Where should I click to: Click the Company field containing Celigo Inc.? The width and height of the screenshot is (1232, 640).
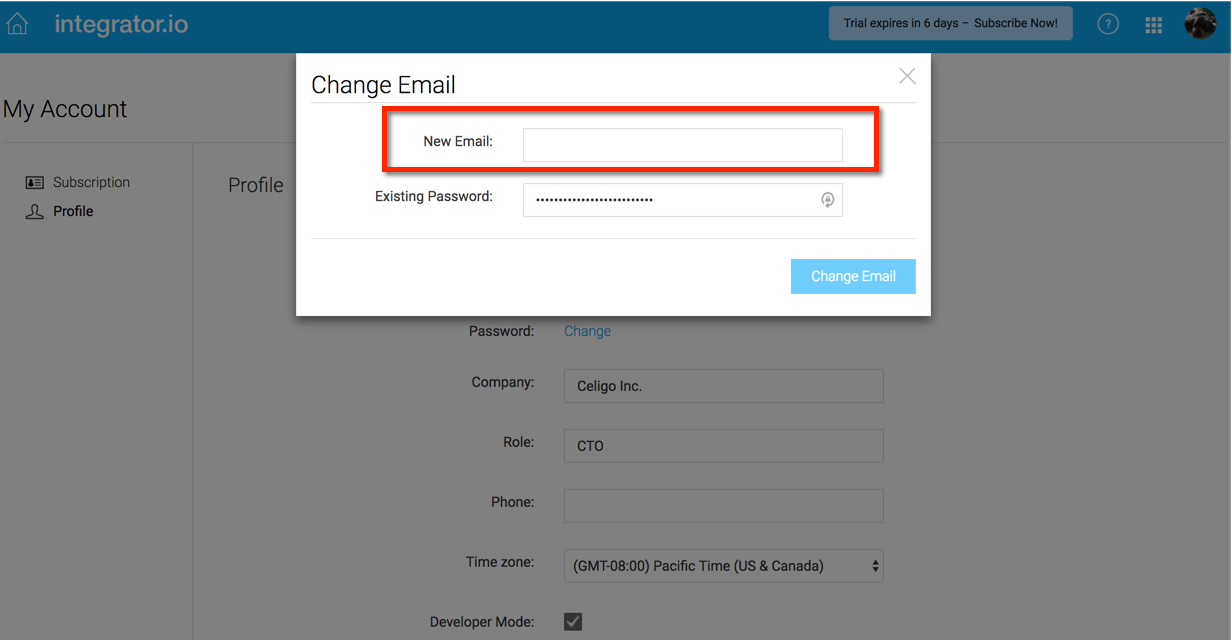point(723,386)
